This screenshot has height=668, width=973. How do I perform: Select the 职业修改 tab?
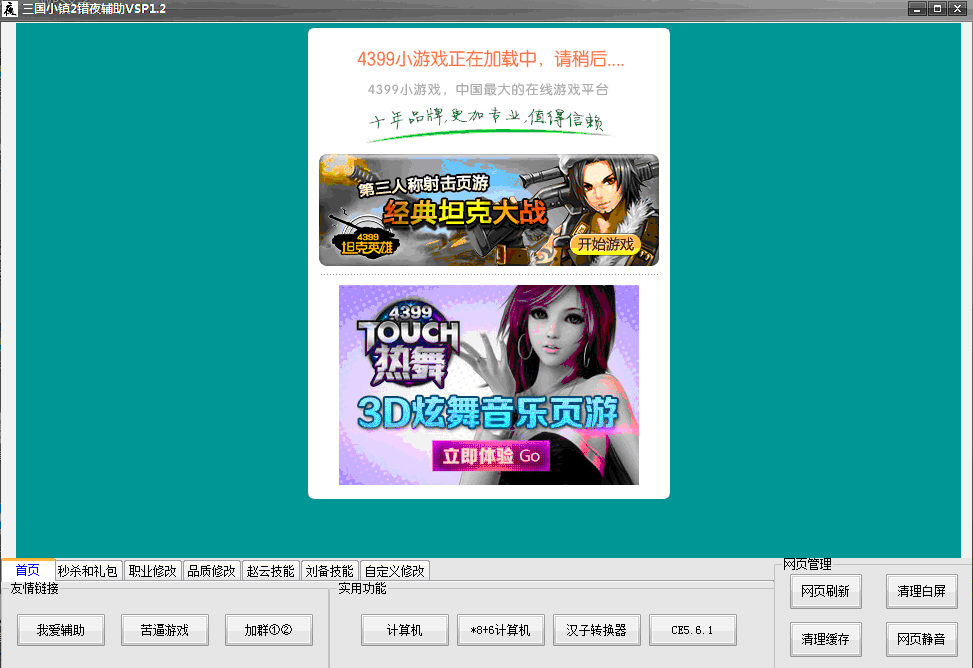point(153,571)
